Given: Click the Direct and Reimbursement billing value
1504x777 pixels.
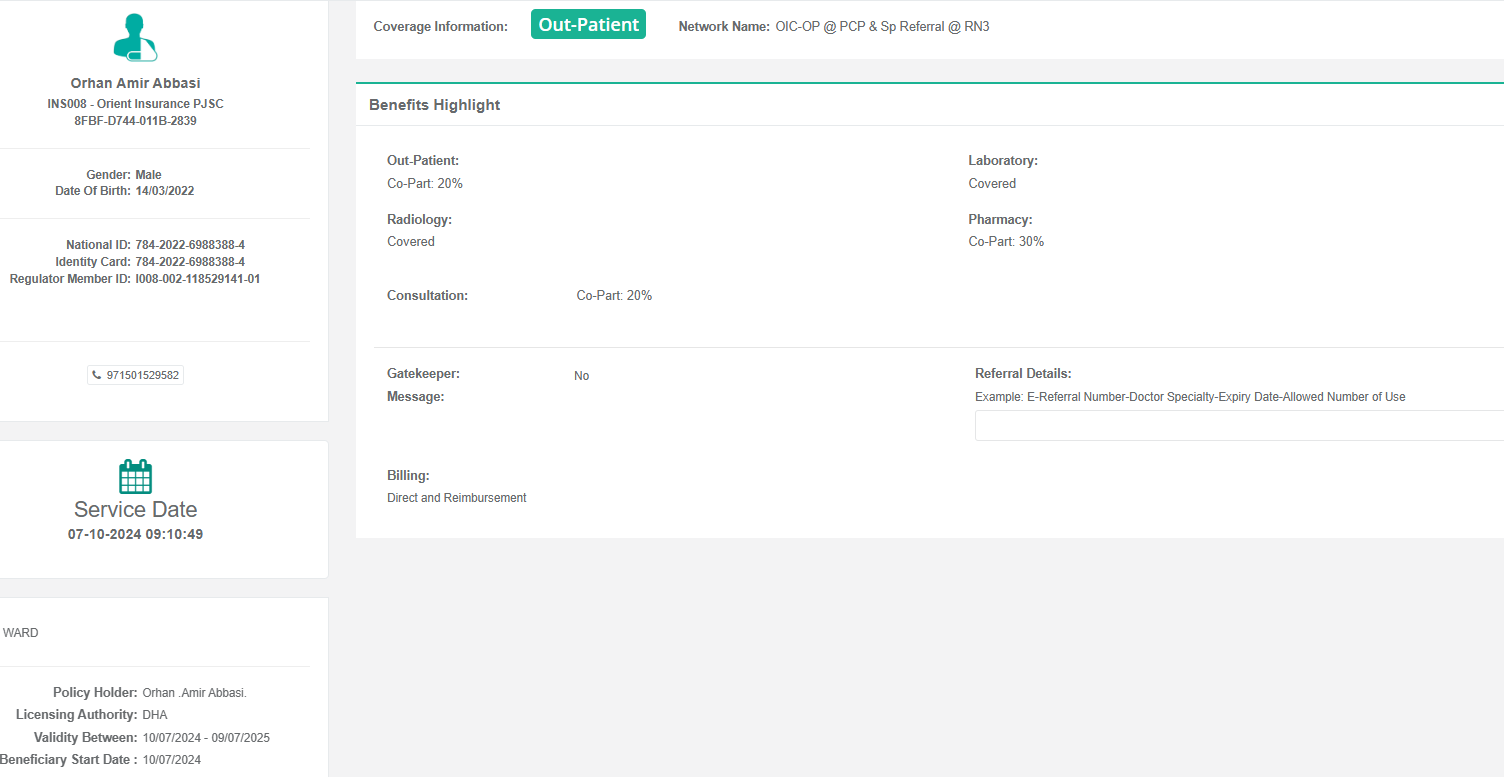Looking at the screenshot, I should click(457, 498).
